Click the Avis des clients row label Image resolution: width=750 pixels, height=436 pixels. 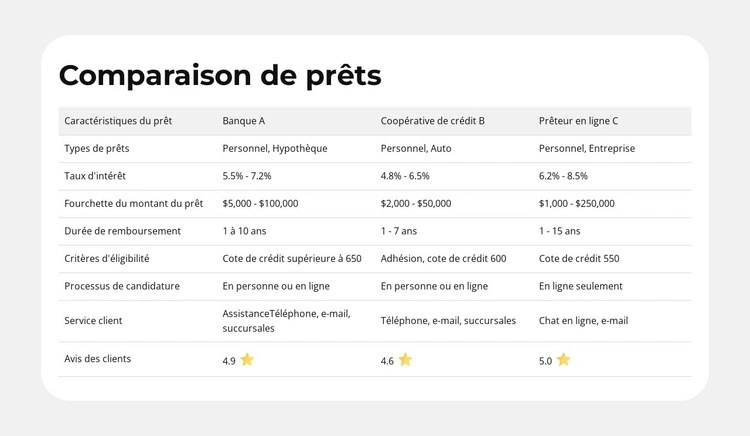pyautogui.click(x=97, y=358)
